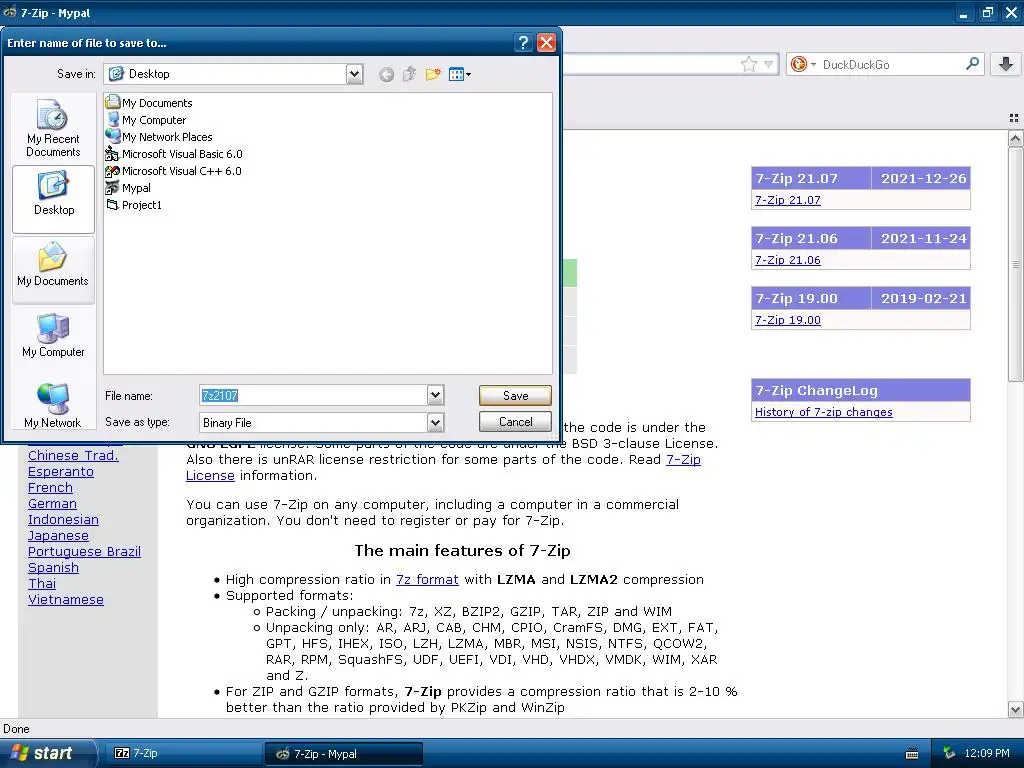
Task: Select My Computer in file list
Action: pos(146,120)
